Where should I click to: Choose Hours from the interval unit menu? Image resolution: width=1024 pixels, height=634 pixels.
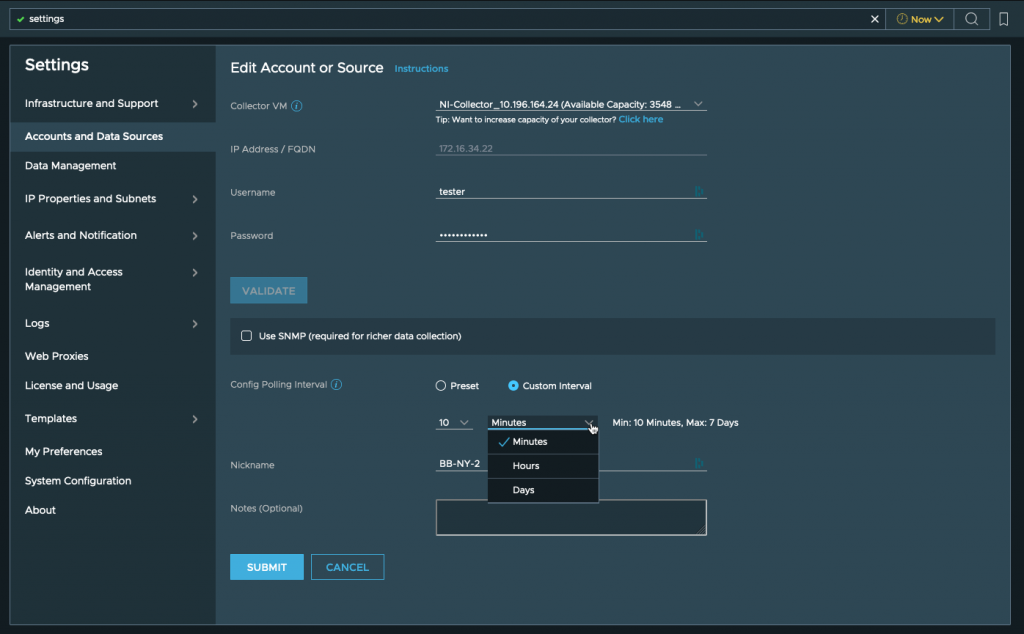click(526, 466)
